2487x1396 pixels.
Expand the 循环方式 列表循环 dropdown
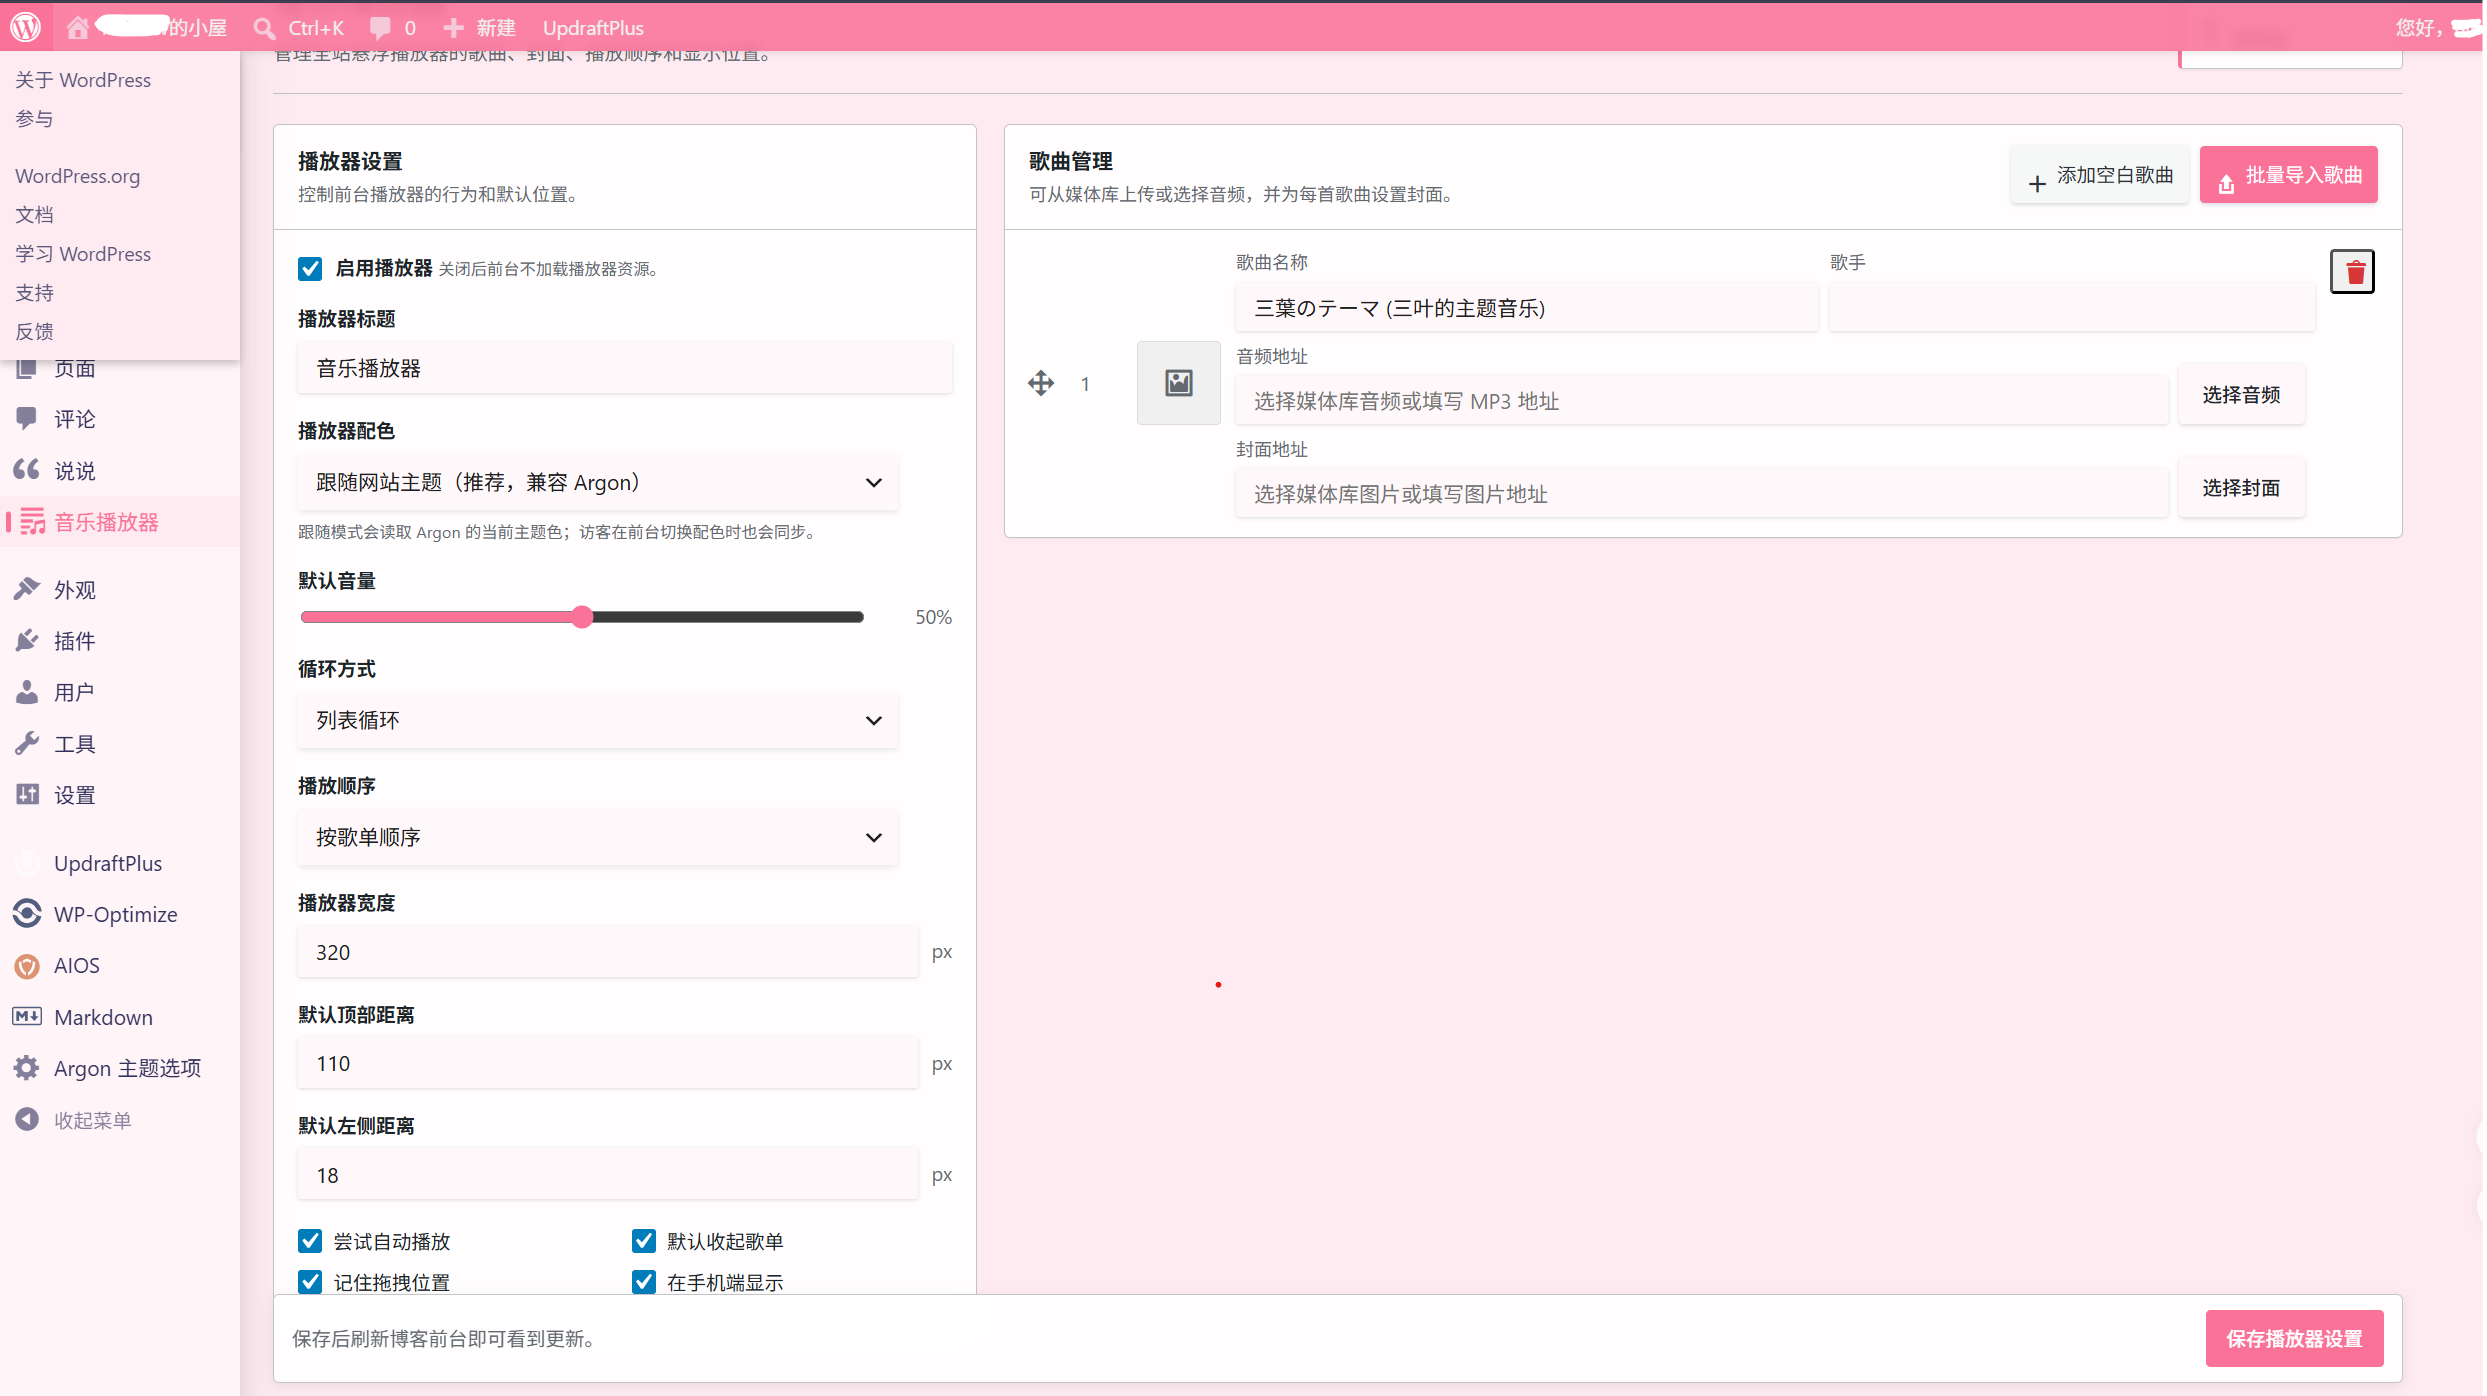(598, 720)
